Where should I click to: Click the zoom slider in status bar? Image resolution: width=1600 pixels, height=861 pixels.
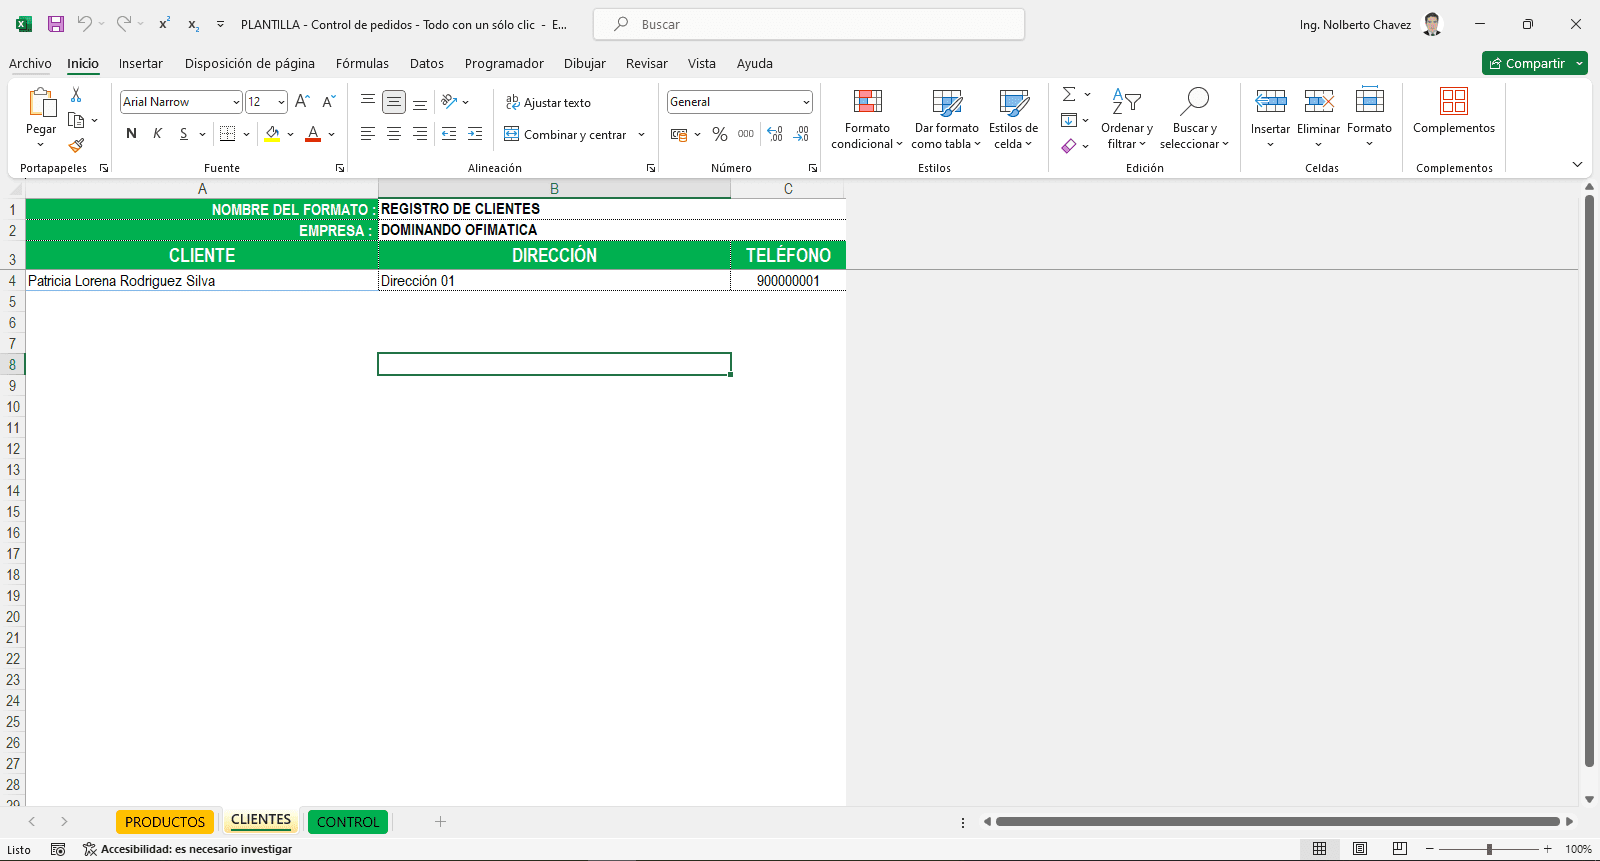click(x=1489, y=849)
